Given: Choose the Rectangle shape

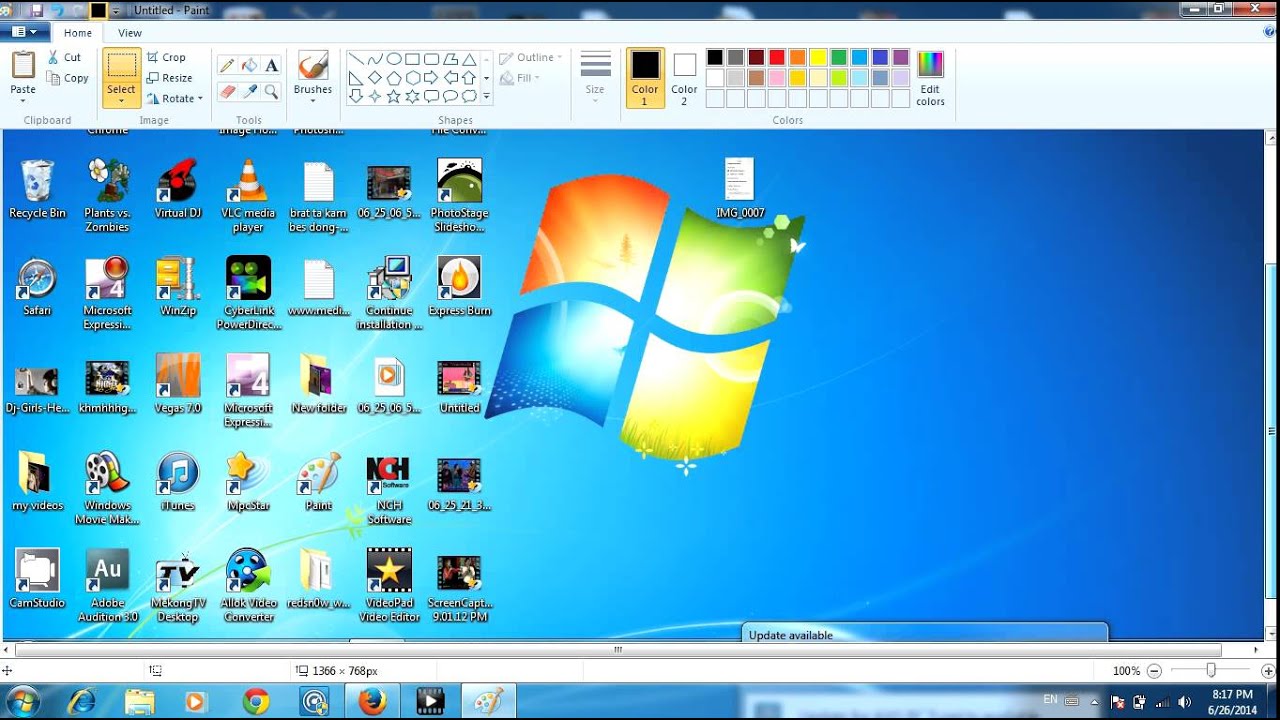Looking at the screenshot, I should 412,59.
